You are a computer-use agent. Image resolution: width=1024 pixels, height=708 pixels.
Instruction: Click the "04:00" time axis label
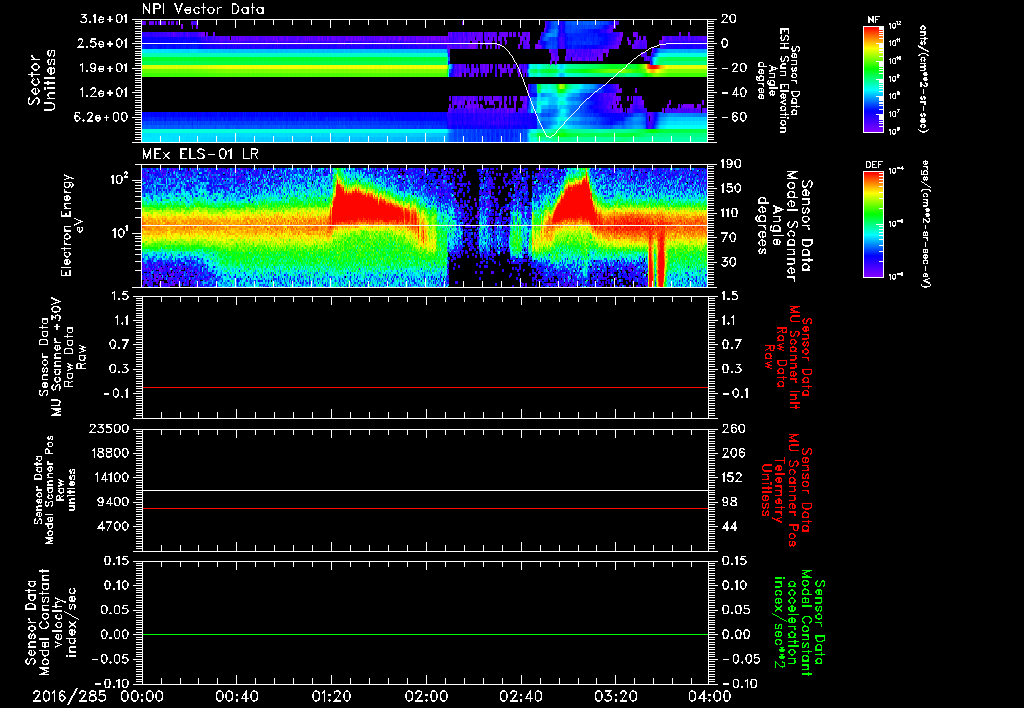(x=710, y=696)
